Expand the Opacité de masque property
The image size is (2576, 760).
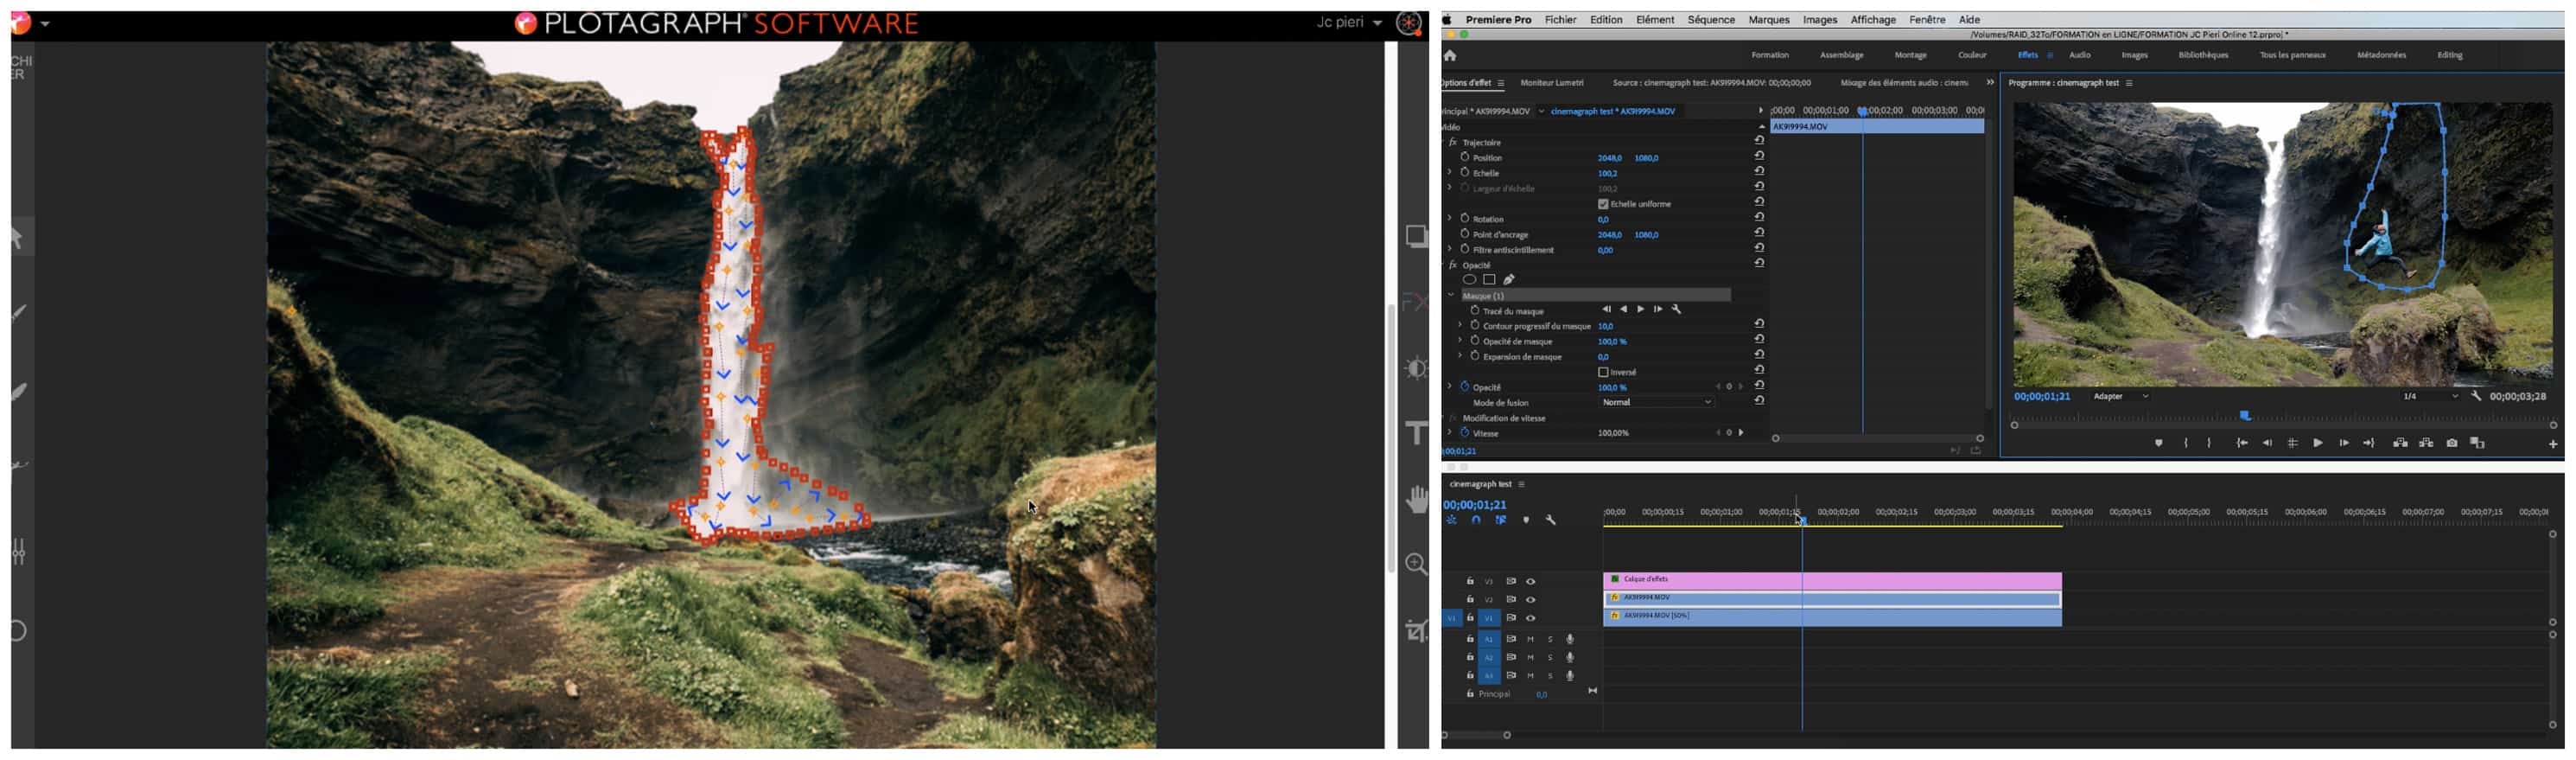coord(1460,341)
